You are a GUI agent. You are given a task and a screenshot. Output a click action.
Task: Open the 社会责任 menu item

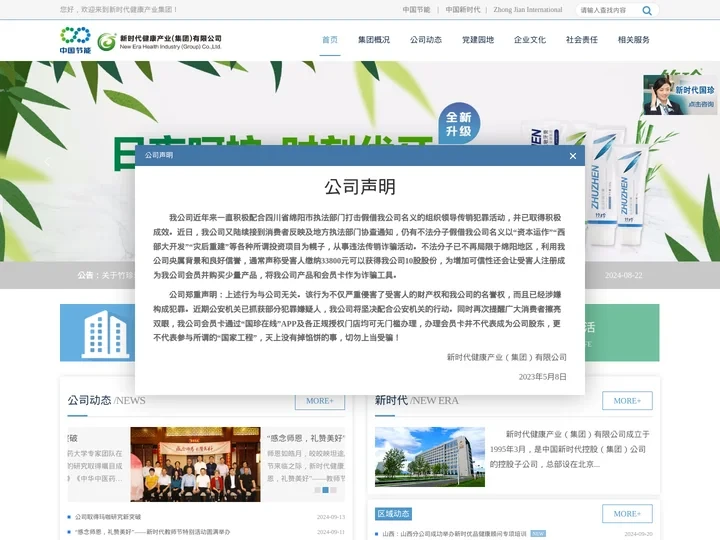(581, 40)
